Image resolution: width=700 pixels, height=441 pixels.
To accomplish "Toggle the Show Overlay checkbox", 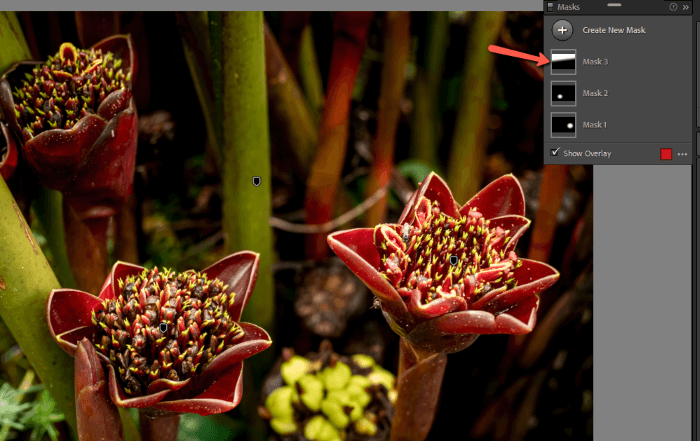I will tap(555, 152).
